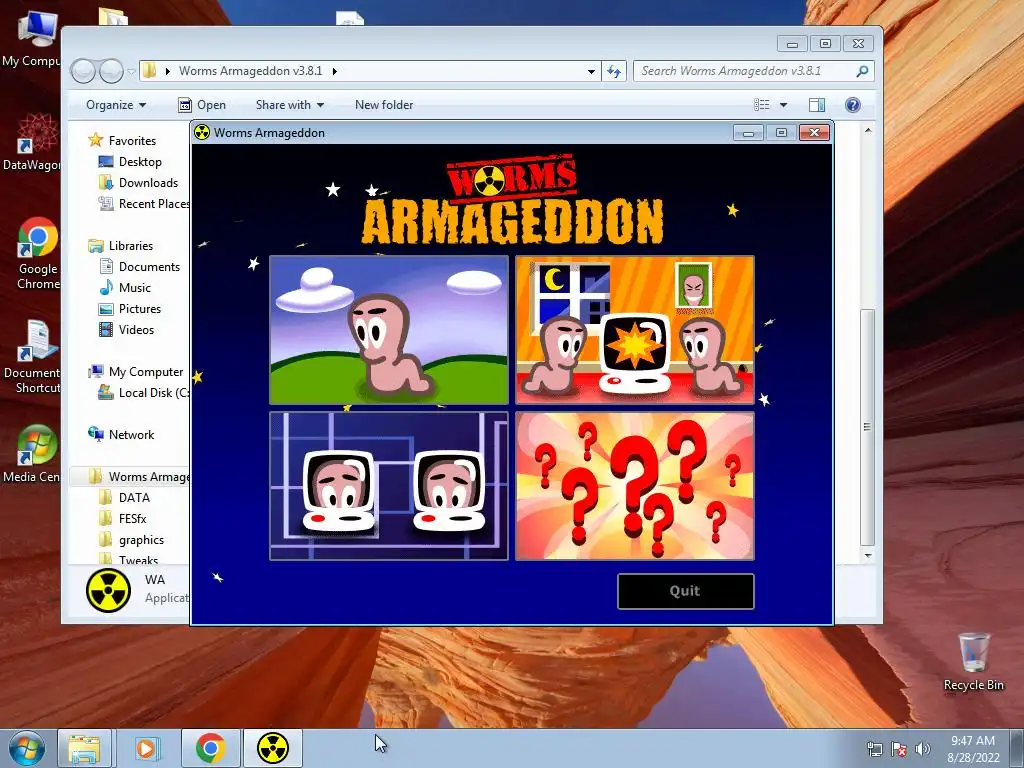This screenshot has width=1024, height=768.
Task: Select Media Center desktop icon
Action: coord(33,454)
